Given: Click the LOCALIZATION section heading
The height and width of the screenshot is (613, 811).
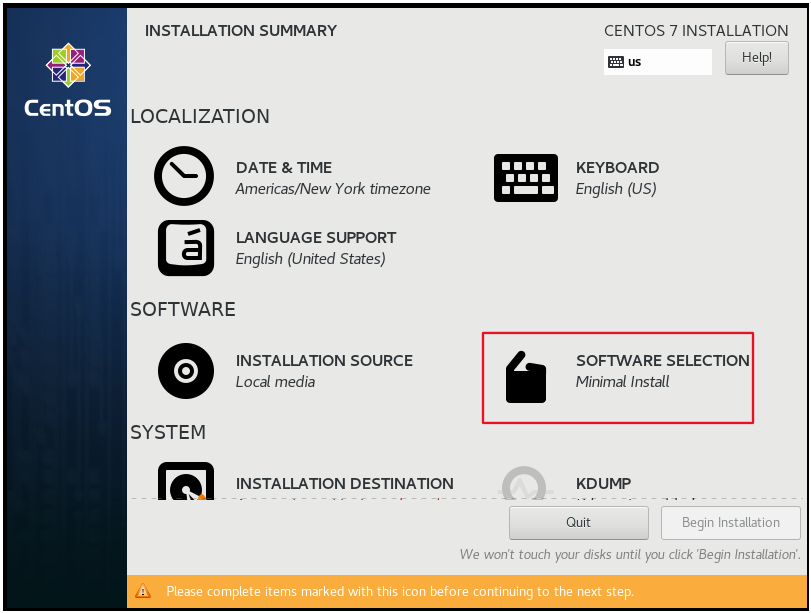Looking at the screenshot, I should (x=200, y=116).
